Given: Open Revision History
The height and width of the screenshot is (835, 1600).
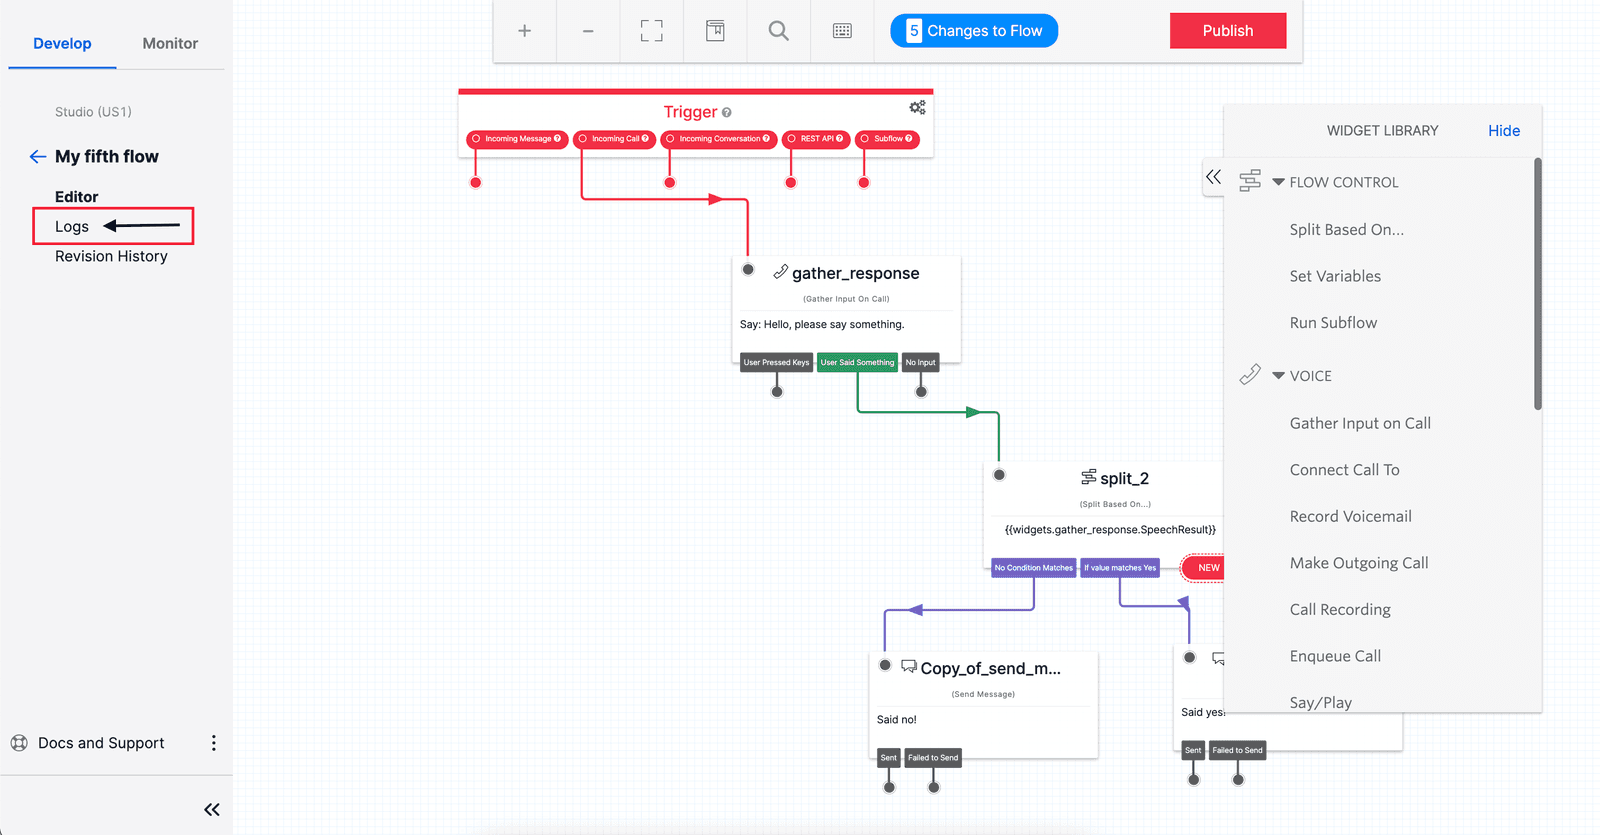Looking at the screenshot, I should tap(111, 257).
